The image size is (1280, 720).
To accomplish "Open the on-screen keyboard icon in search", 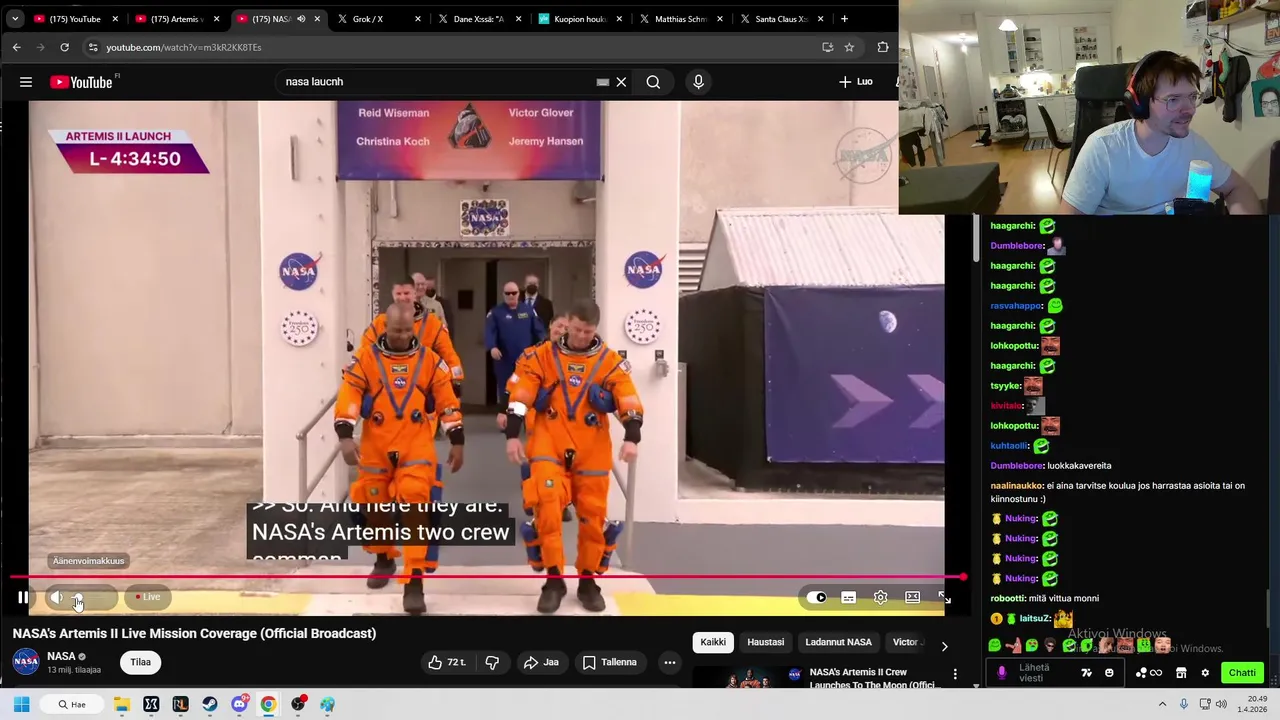I will click(602, 82).
